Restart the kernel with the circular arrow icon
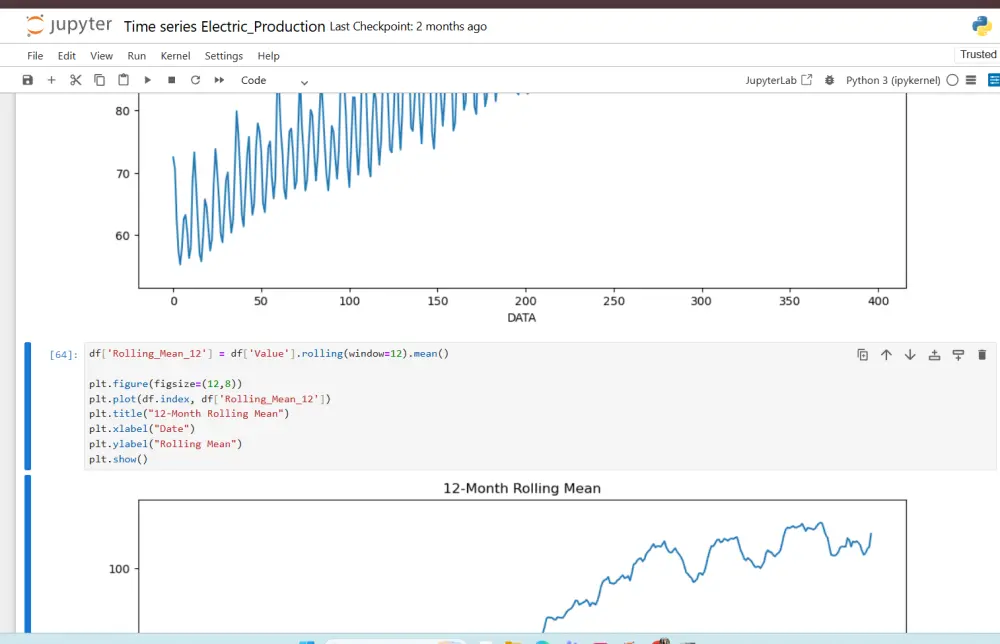The width and height of the screenshot is (1000, 644). (195, 80)
